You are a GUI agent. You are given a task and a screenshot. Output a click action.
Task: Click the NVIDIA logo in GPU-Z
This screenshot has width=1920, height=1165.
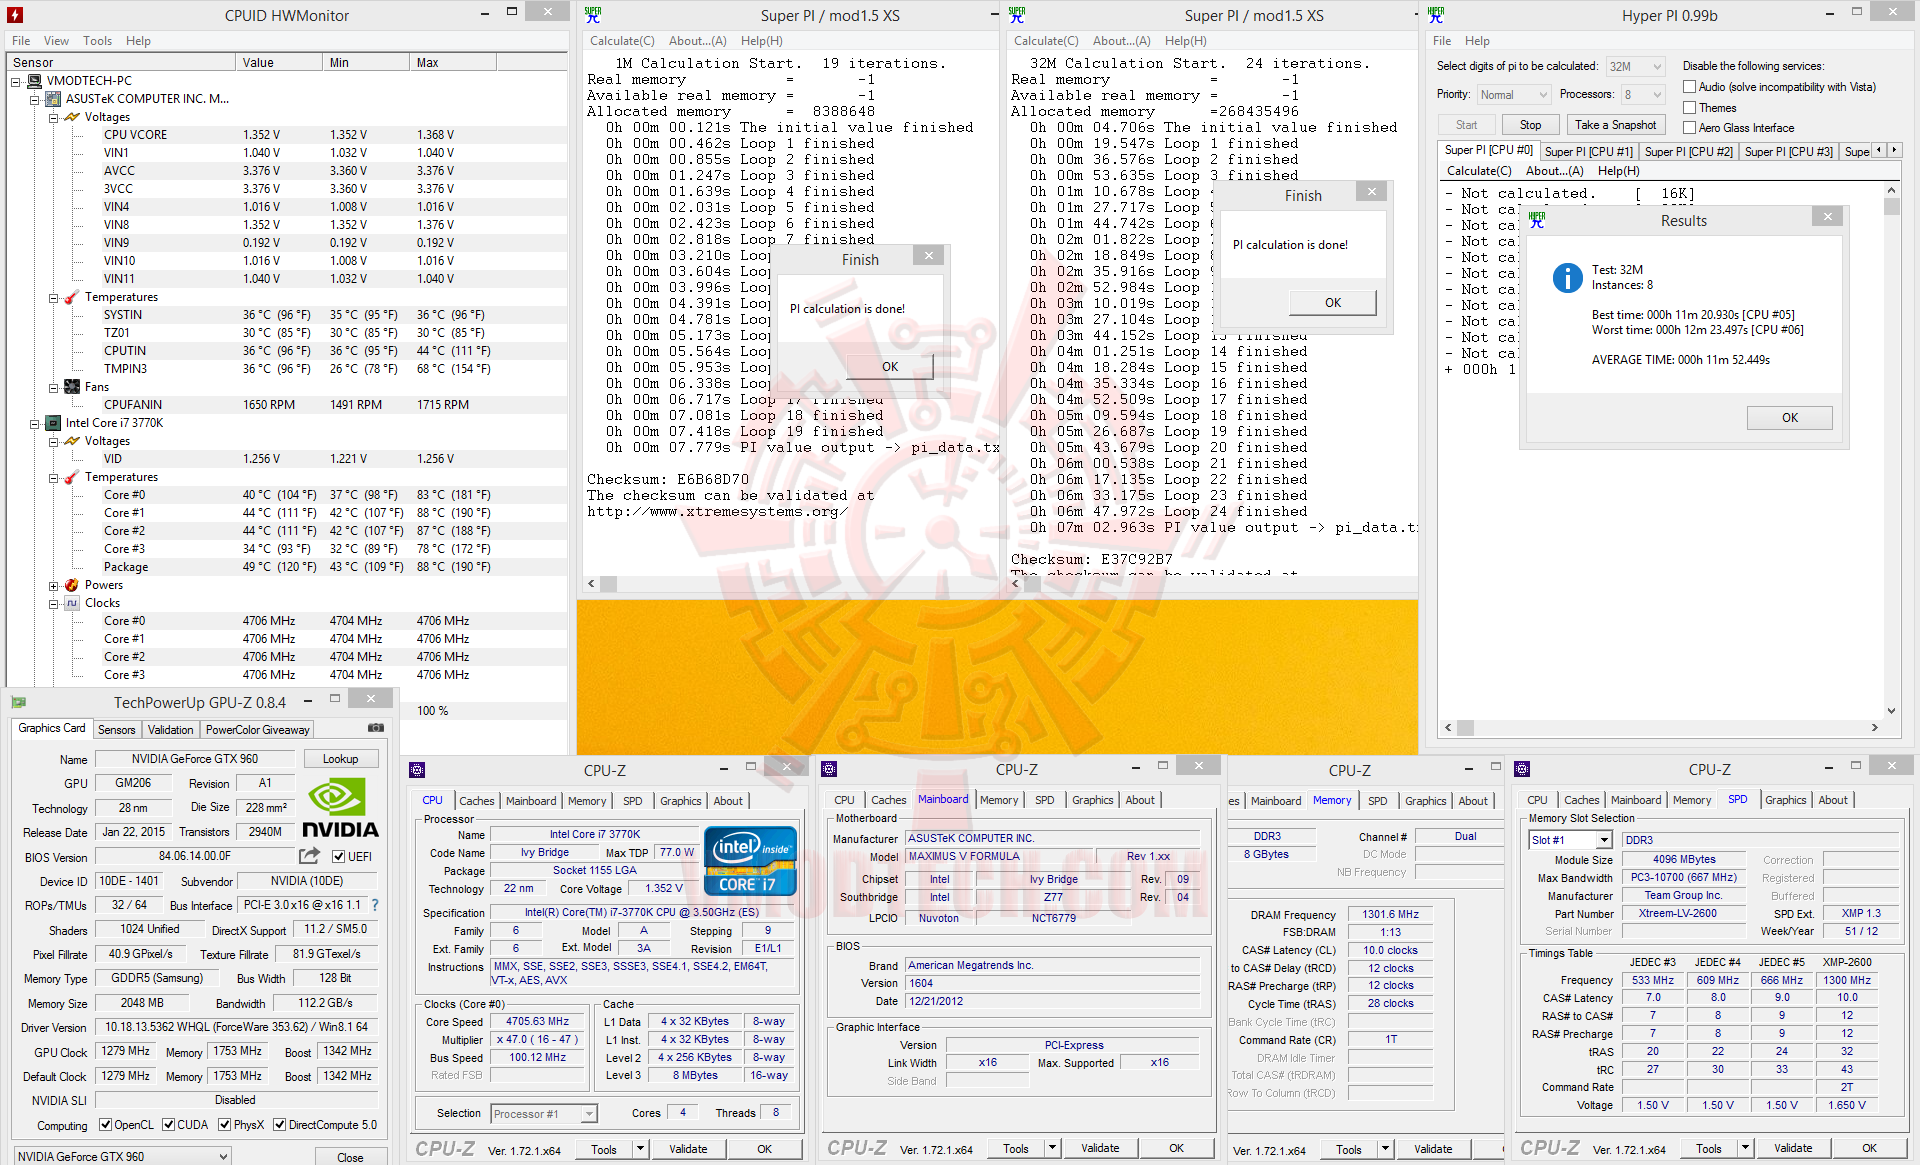340,809
